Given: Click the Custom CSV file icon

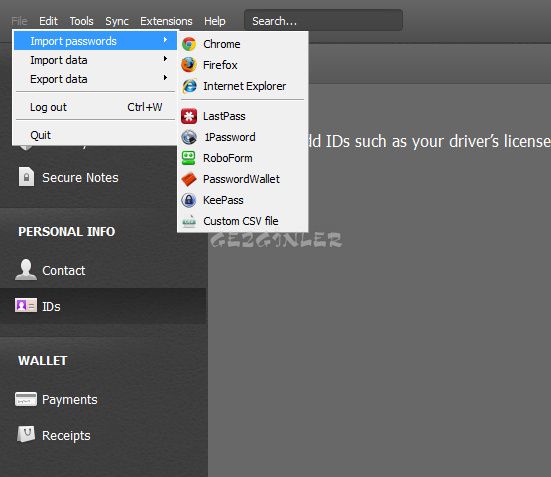Looking at the screenshot, I should pos(189,221).
